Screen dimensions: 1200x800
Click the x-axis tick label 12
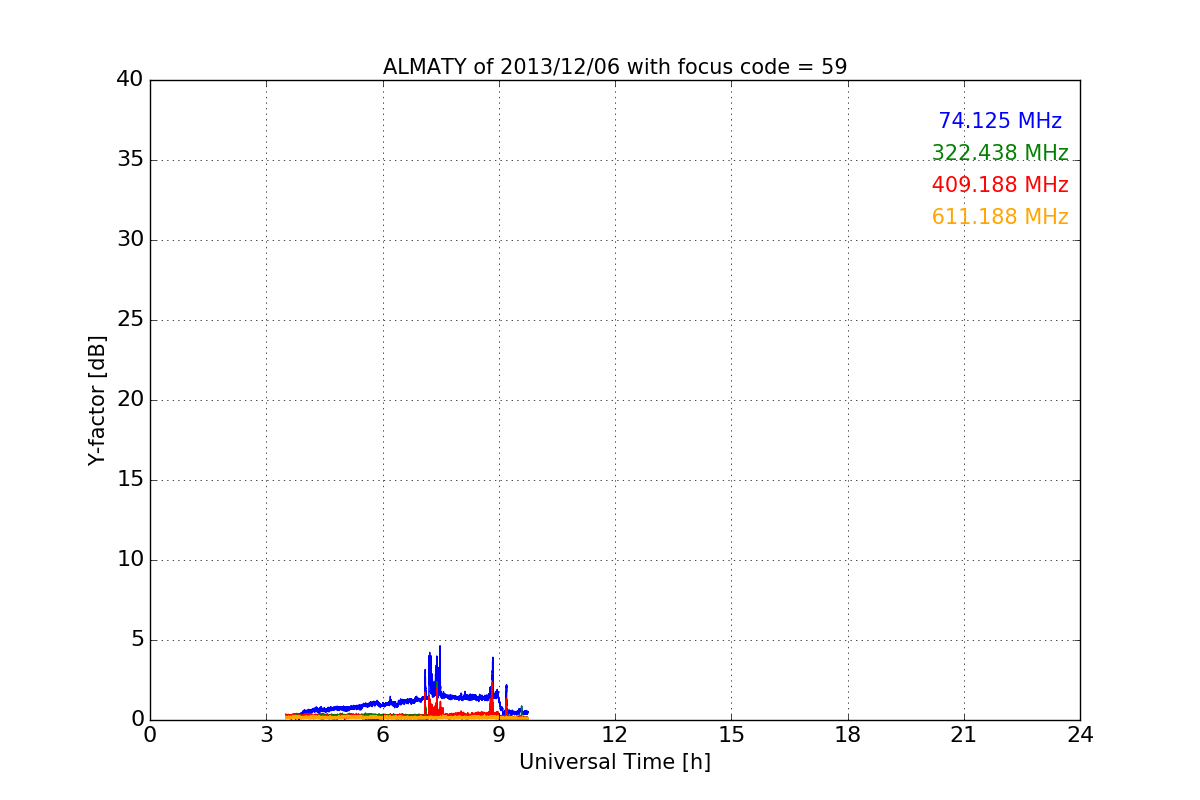click(615, 734)
